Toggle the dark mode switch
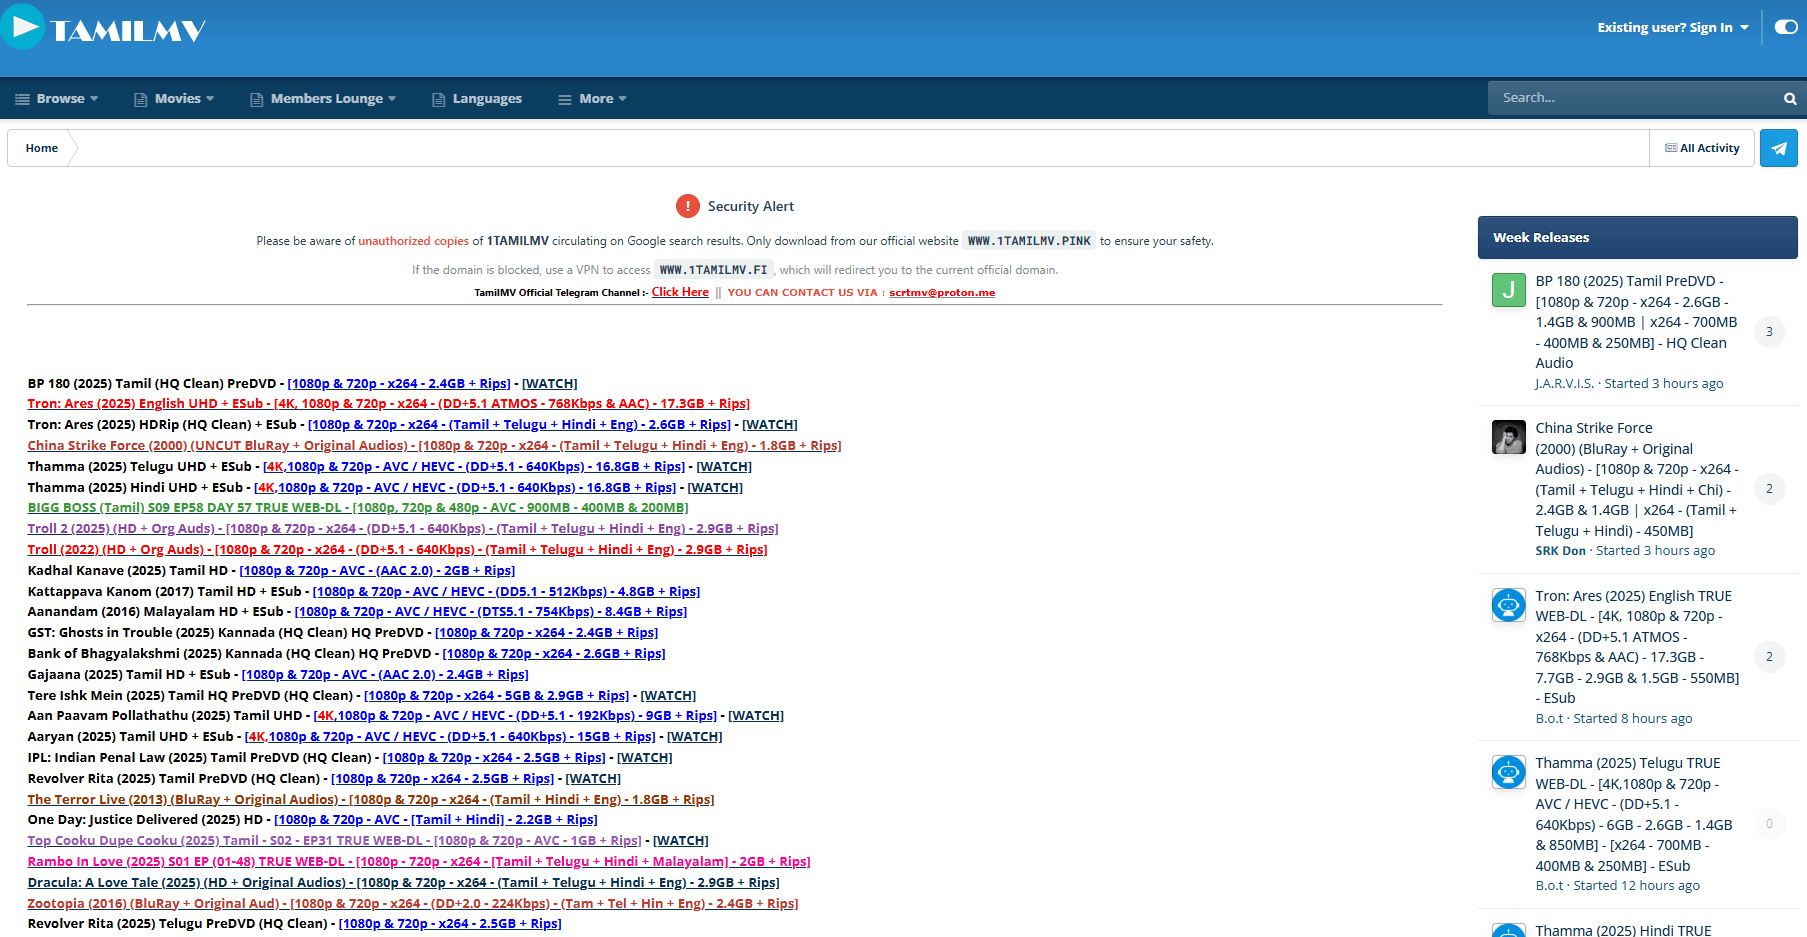This screenshot has width=1807, height=937. (x=1786, y=27)
